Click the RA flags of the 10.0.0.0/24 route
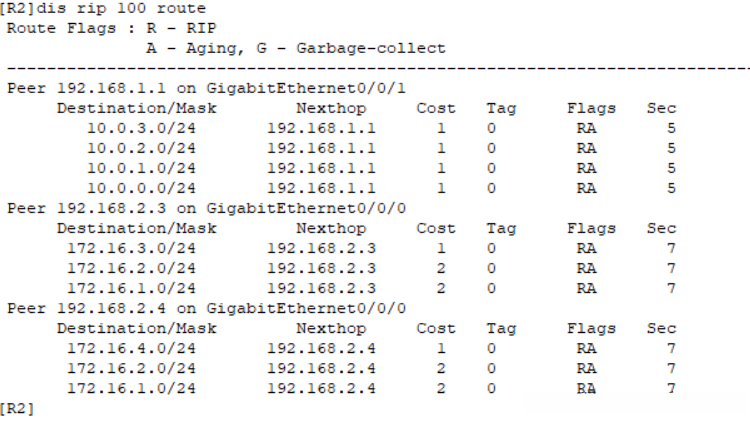Screen dimensions: 750x422 [x=587, y=188]
